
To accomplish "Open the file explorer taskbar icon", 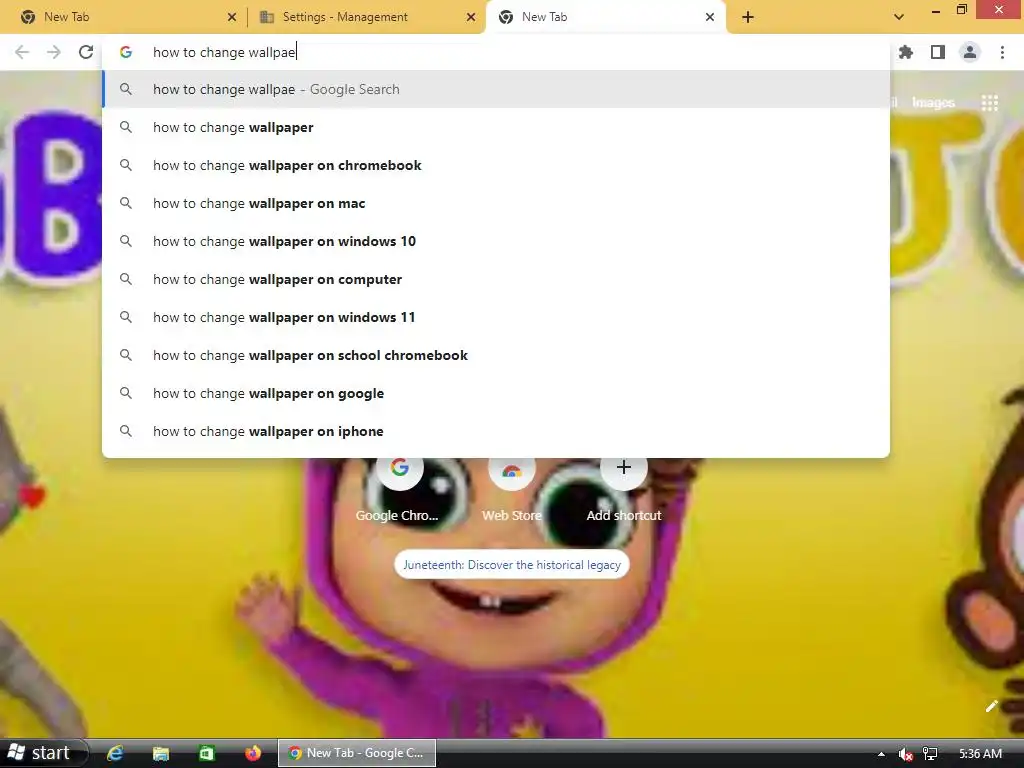I will [161, 753].
